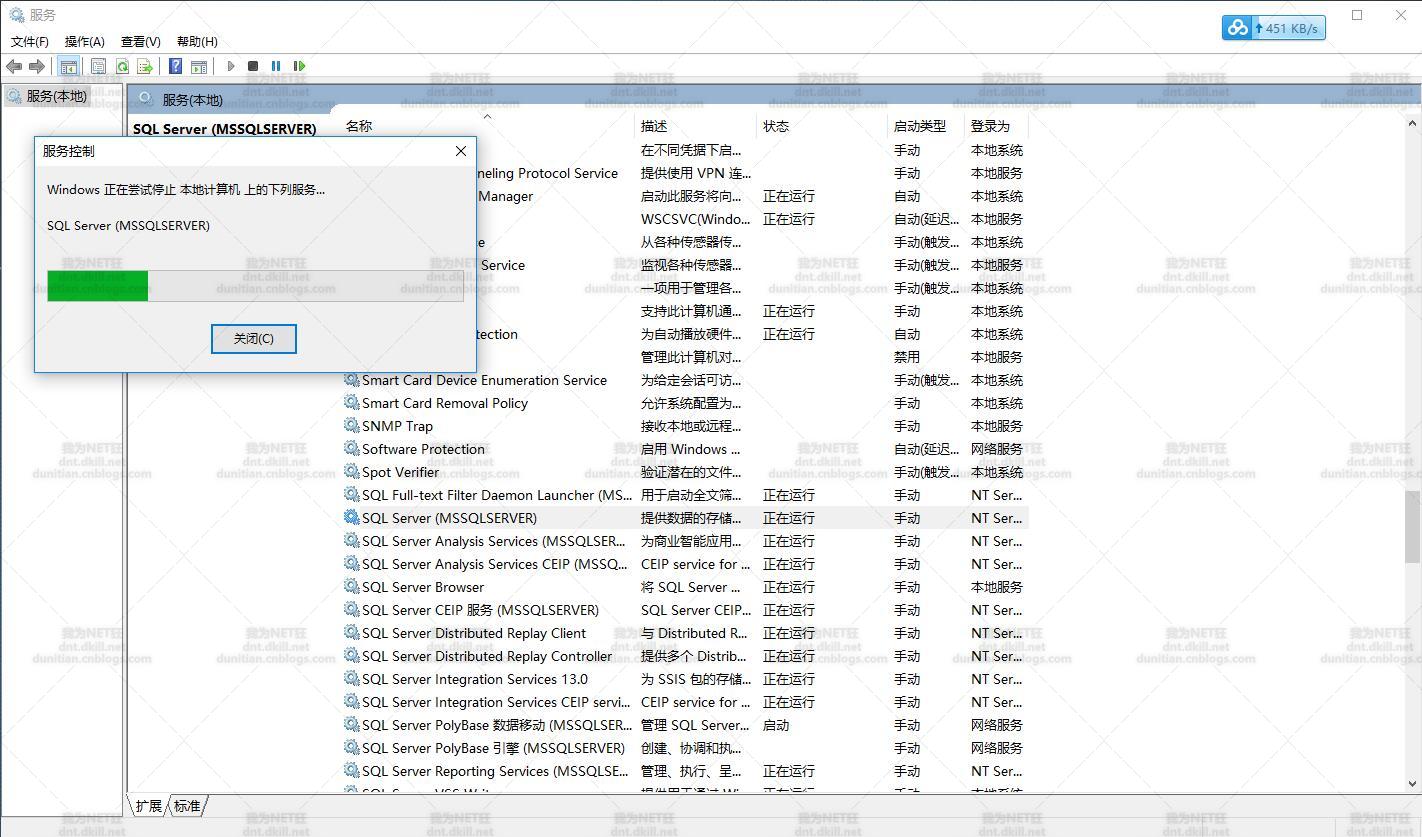
Task: Select SQL Server Analysis Services CEIP row
Action: pyautogui.click(x=685, y=564)
